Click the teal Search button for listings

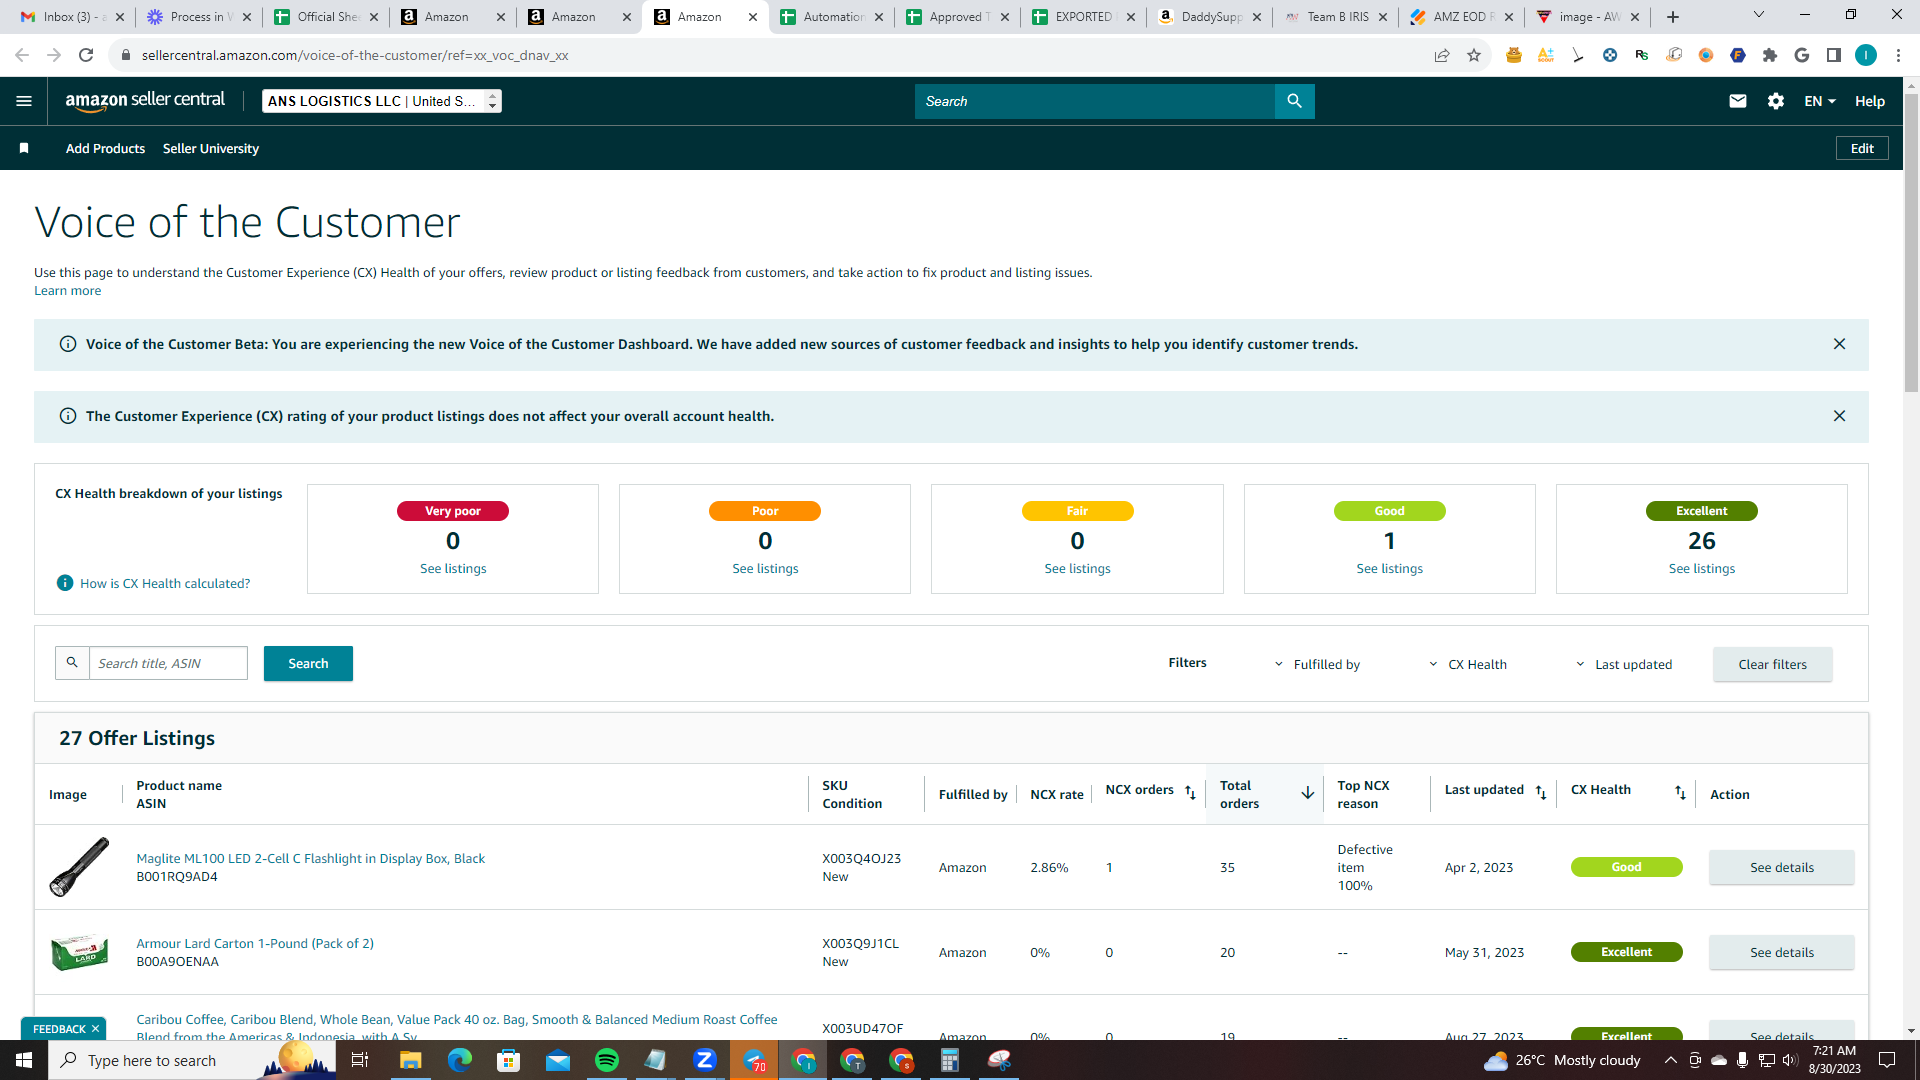coord(308,663)
